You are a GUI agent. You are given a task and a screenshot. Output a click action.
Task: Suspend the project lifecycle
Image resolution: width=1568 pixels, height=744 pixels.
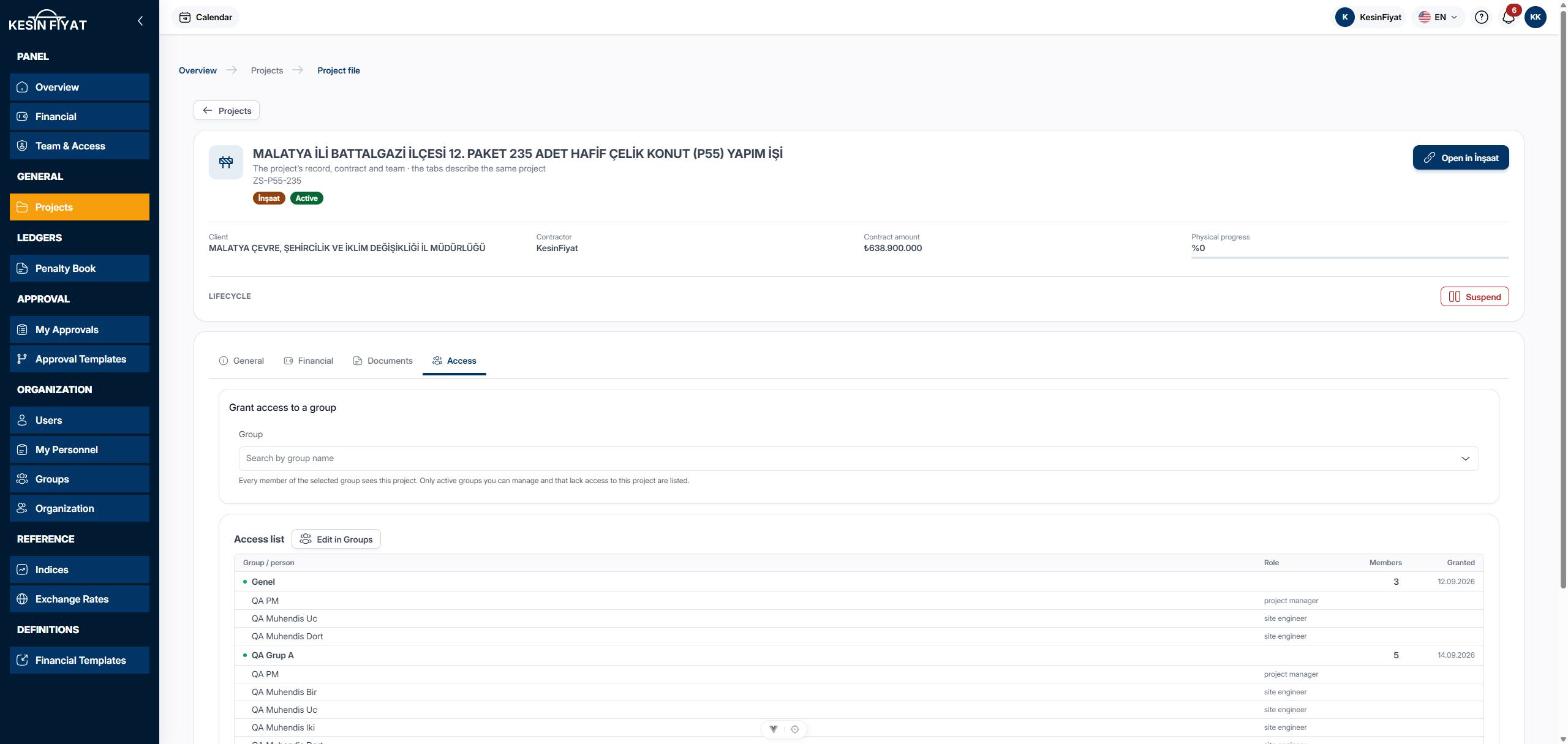pyautogui.click(x=1474, y=297)
